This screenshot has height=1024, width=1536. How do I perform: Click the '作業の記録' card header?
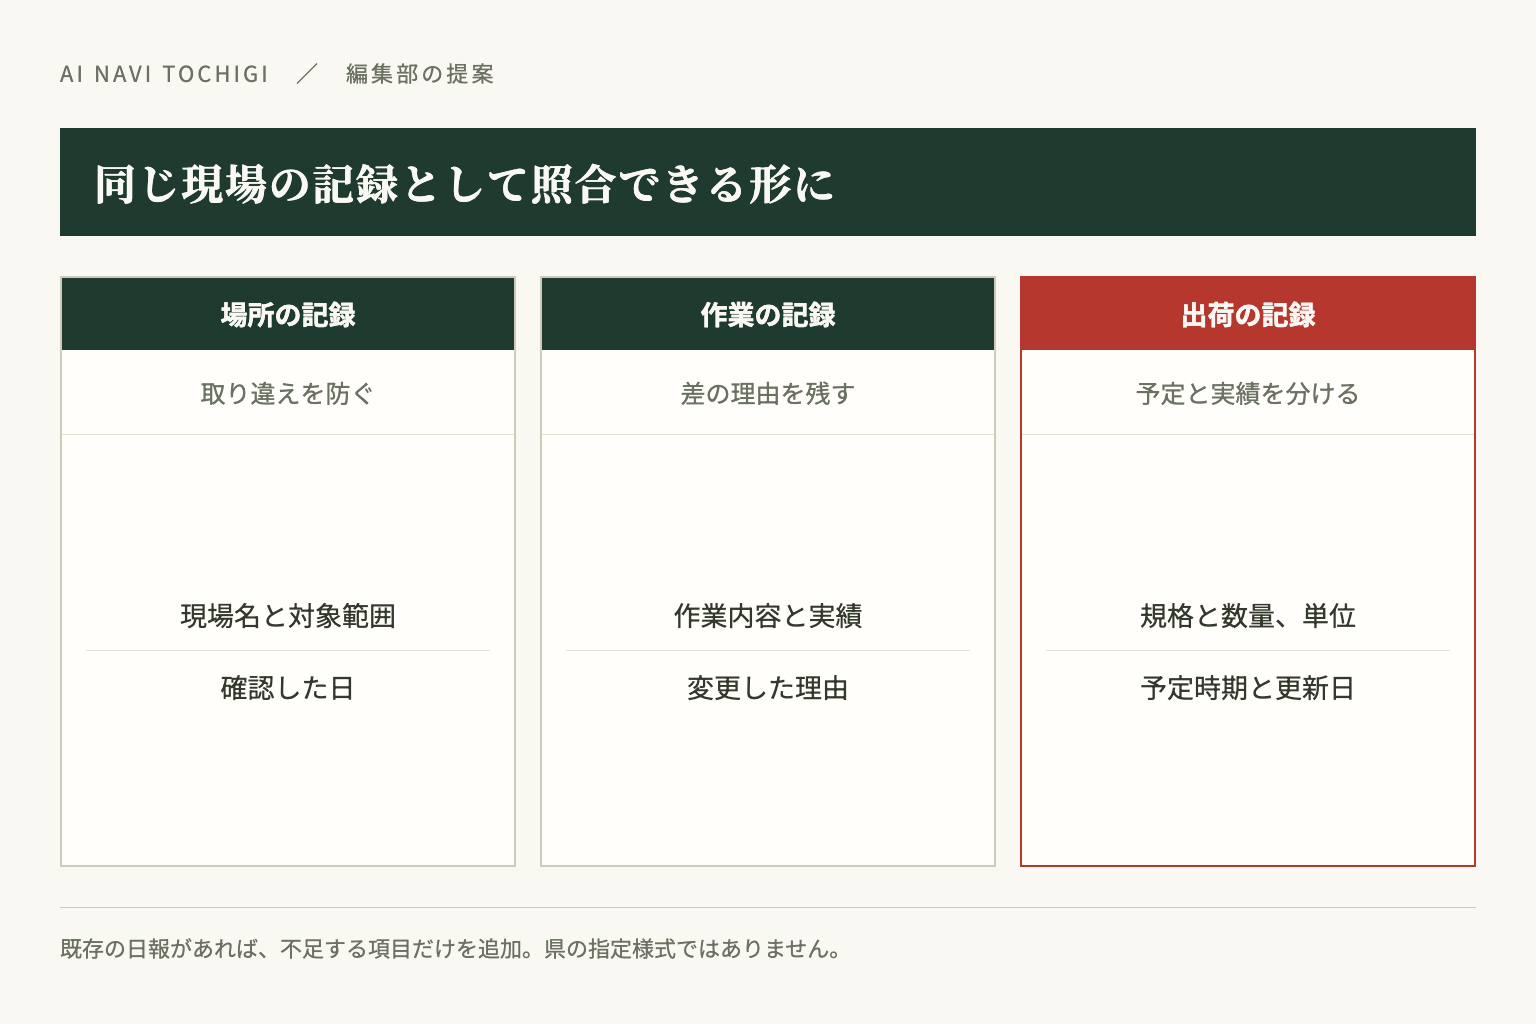tap(768, 314)
